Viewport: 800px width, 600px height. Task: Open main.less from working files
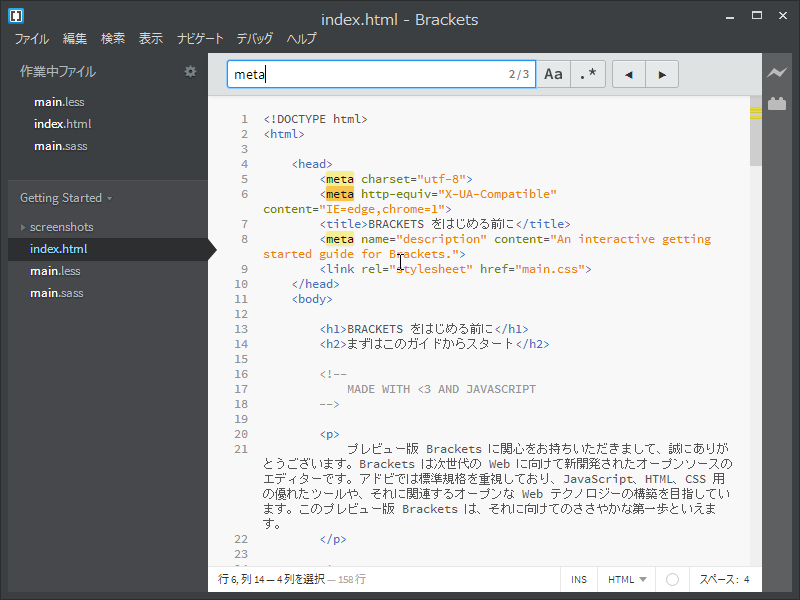pyautogui.click(x=58, y=102)
